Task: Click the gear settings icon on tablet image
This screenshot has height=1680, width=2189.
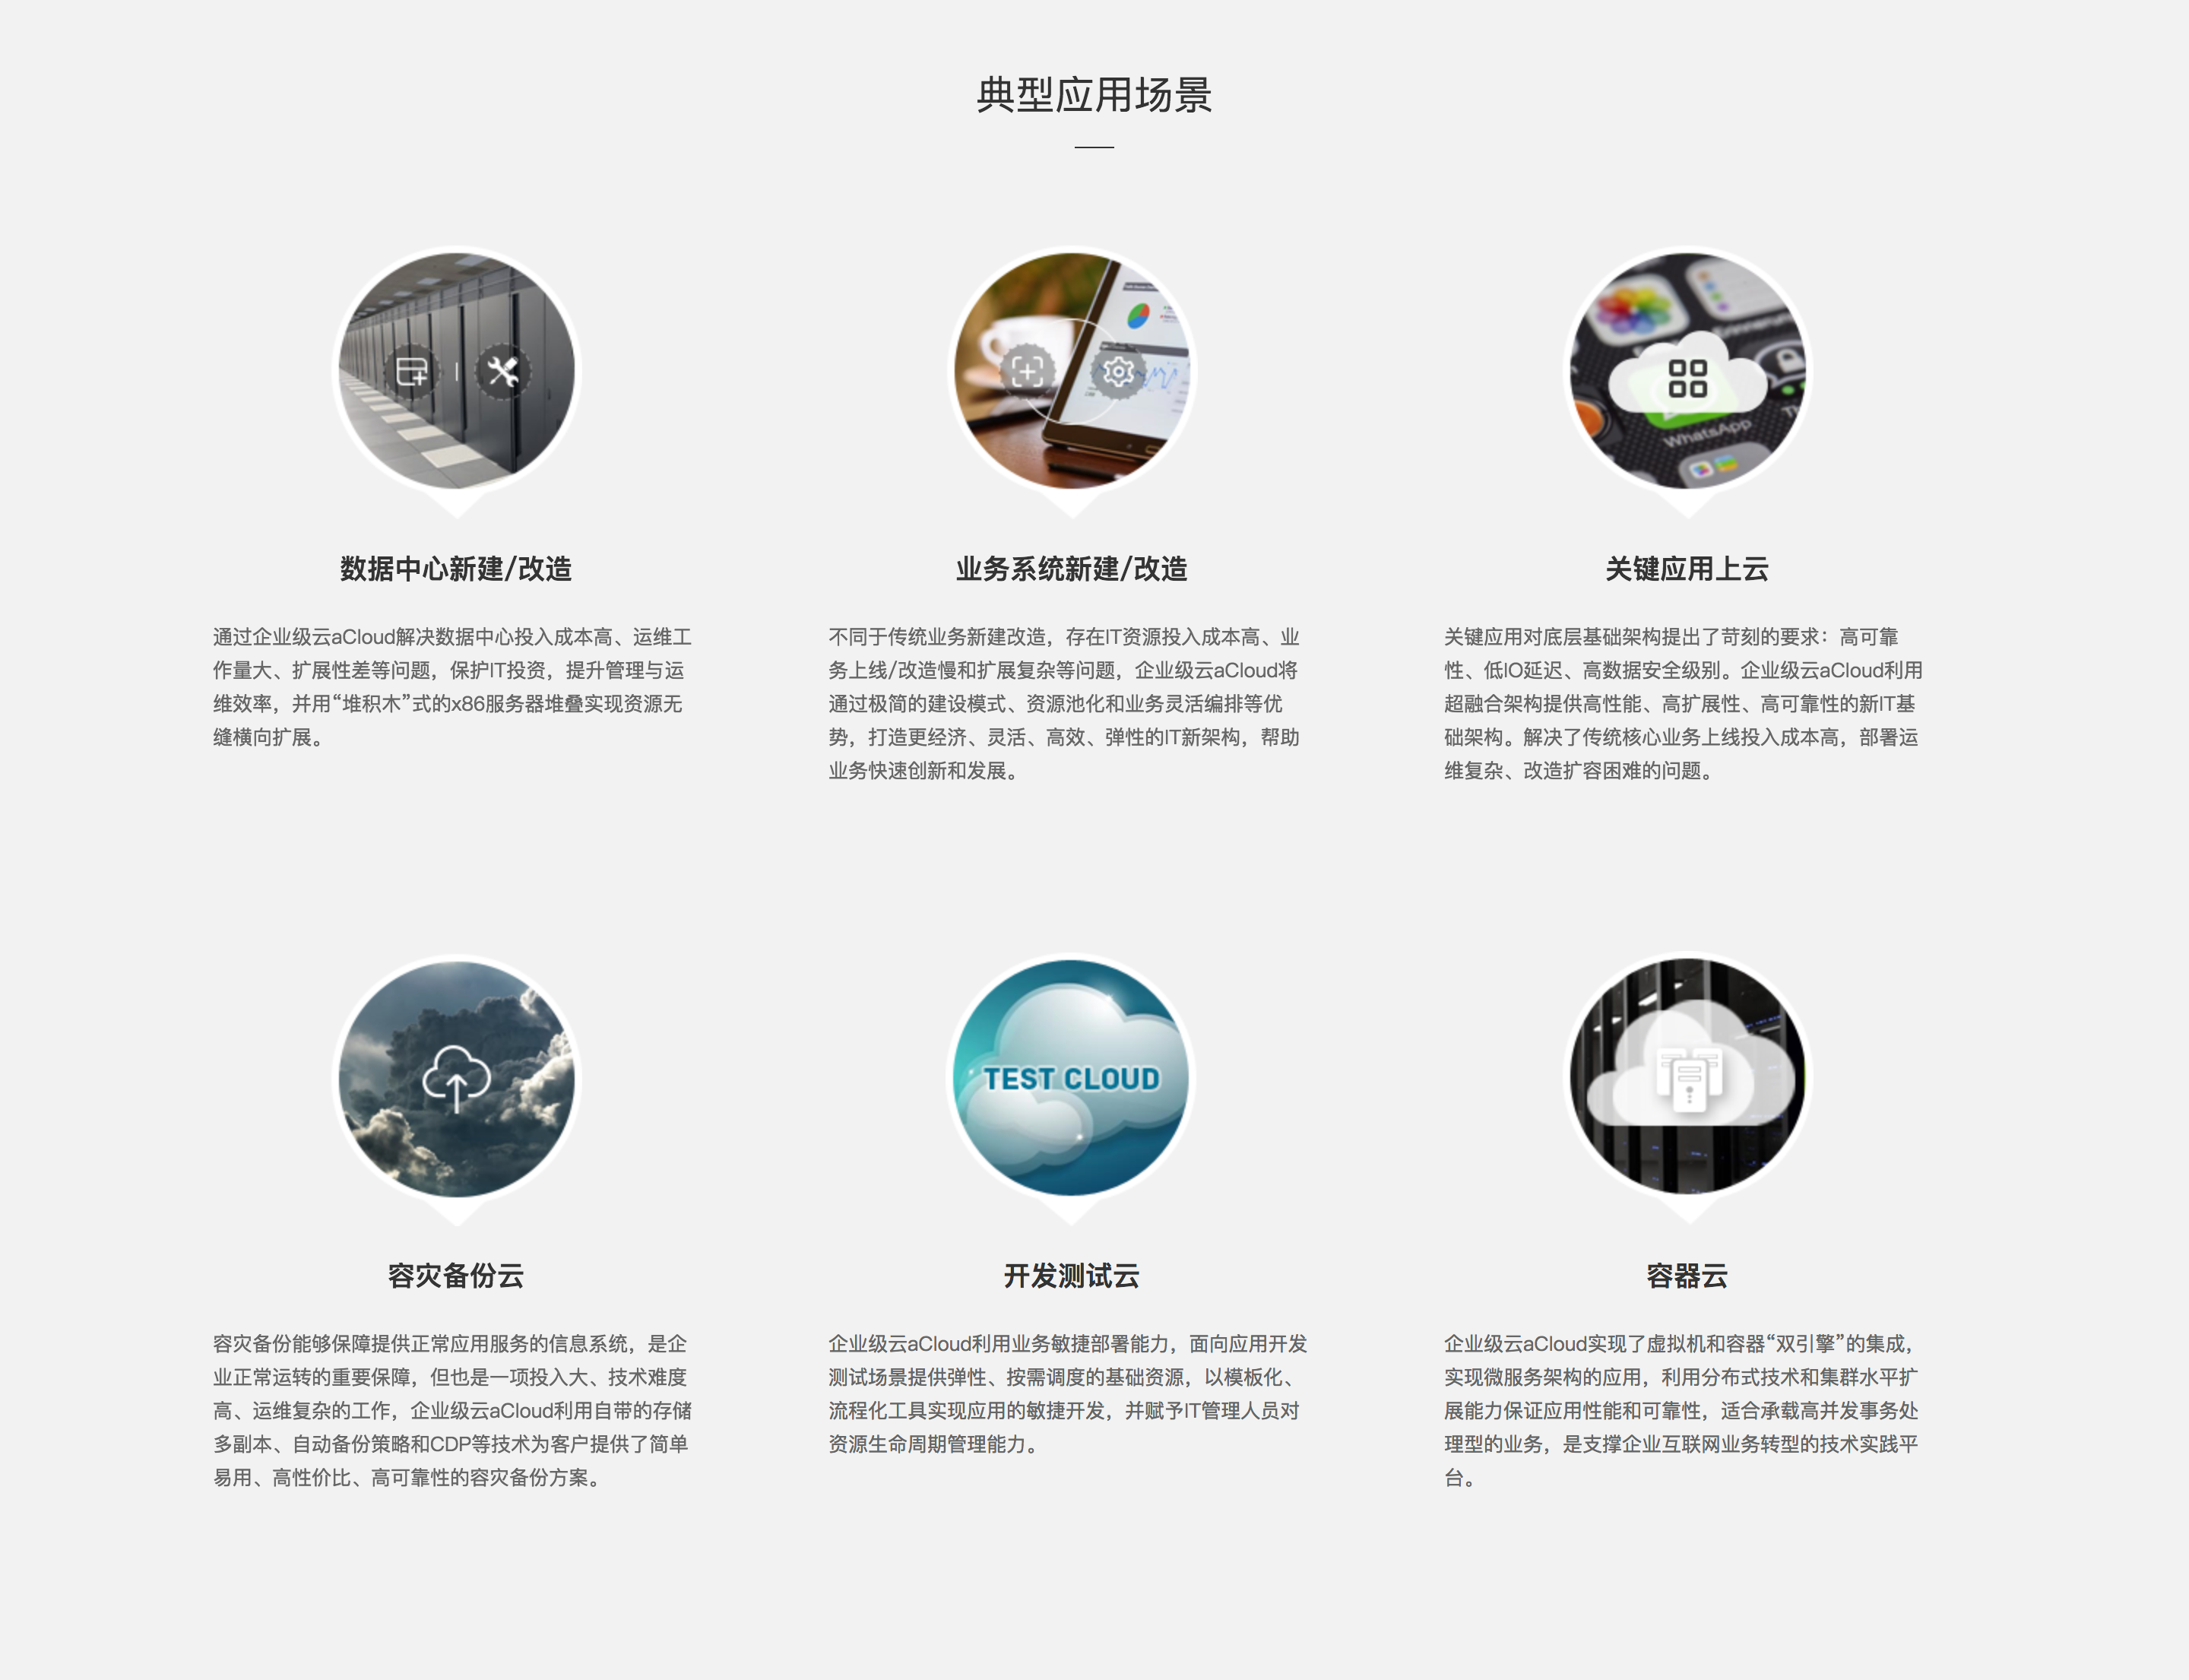Action: pyautogui.click(x=1118, y=372)
